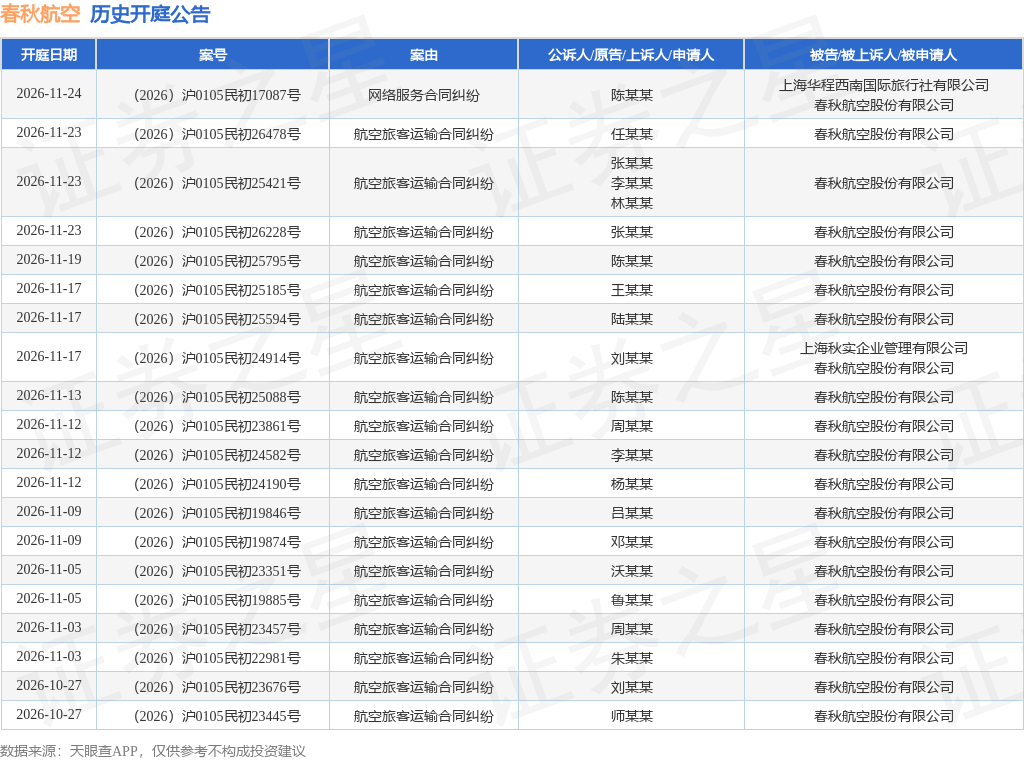Select 网络服务合同纠纷 case reason cell
Viewport: 1024px width, 760px height.
coord(424,95)
